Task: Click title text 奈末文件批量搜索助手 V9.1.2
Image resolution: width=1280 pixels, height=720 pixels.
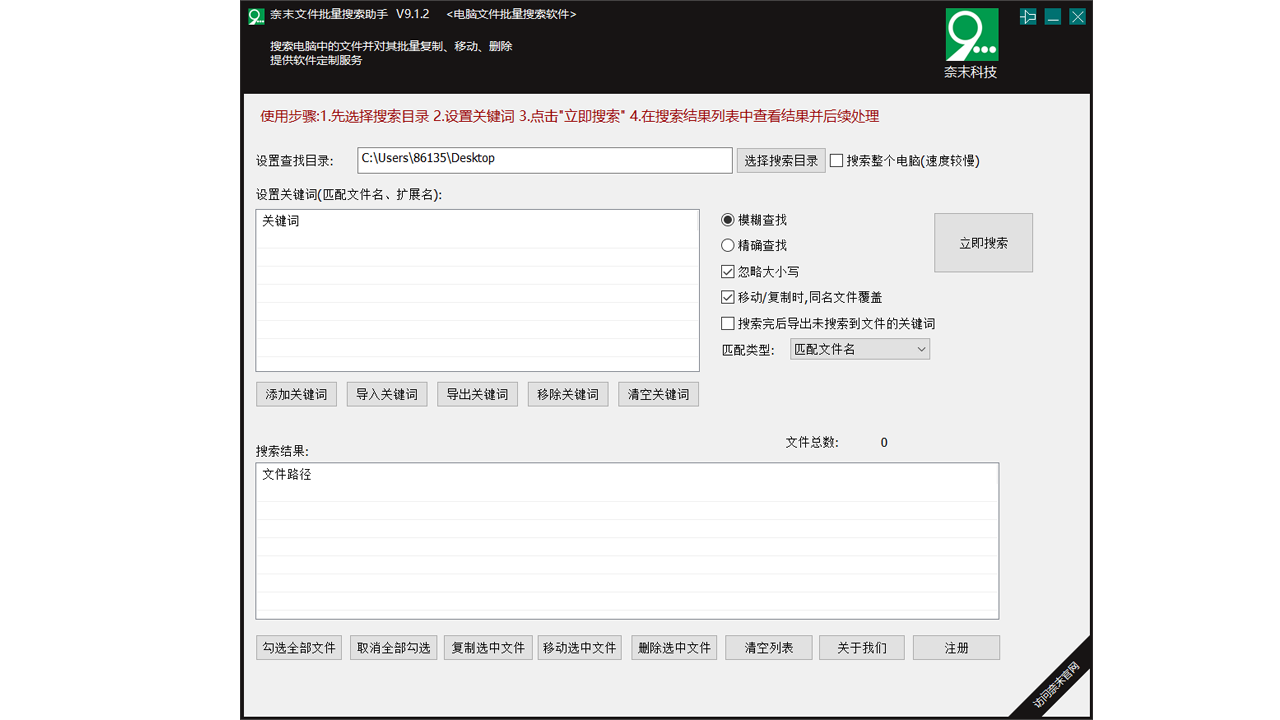Action: pyautogui.click(x=349, y=14)
